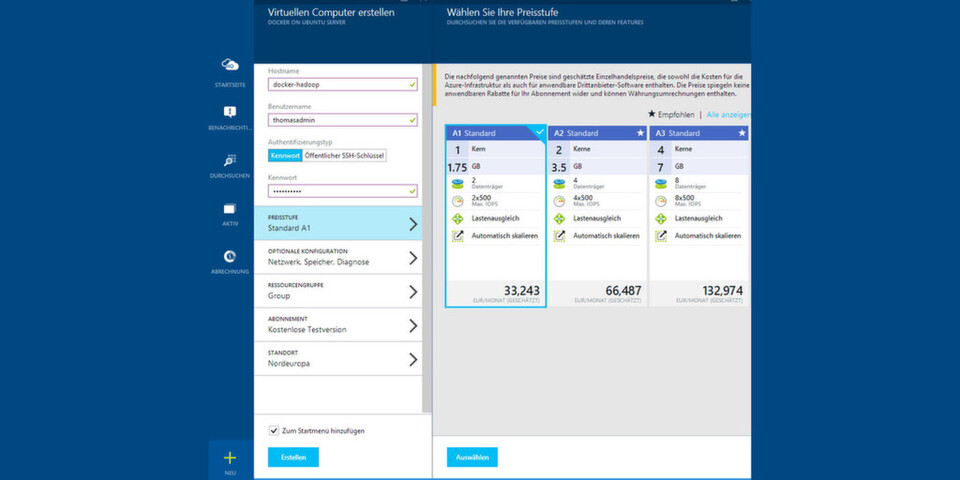This screenshot has width=960, height=480.
Task: Click the recommended star on A2 Standard
Action: pos(640,132)
